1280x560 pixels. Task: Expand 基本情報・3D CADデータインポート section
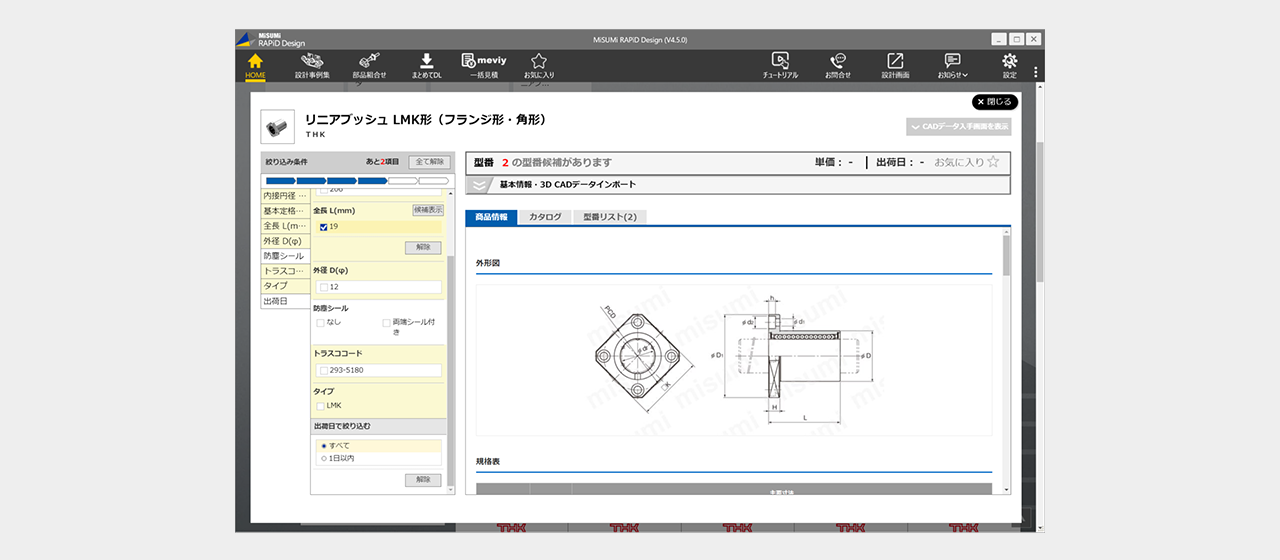click(480, 185)
